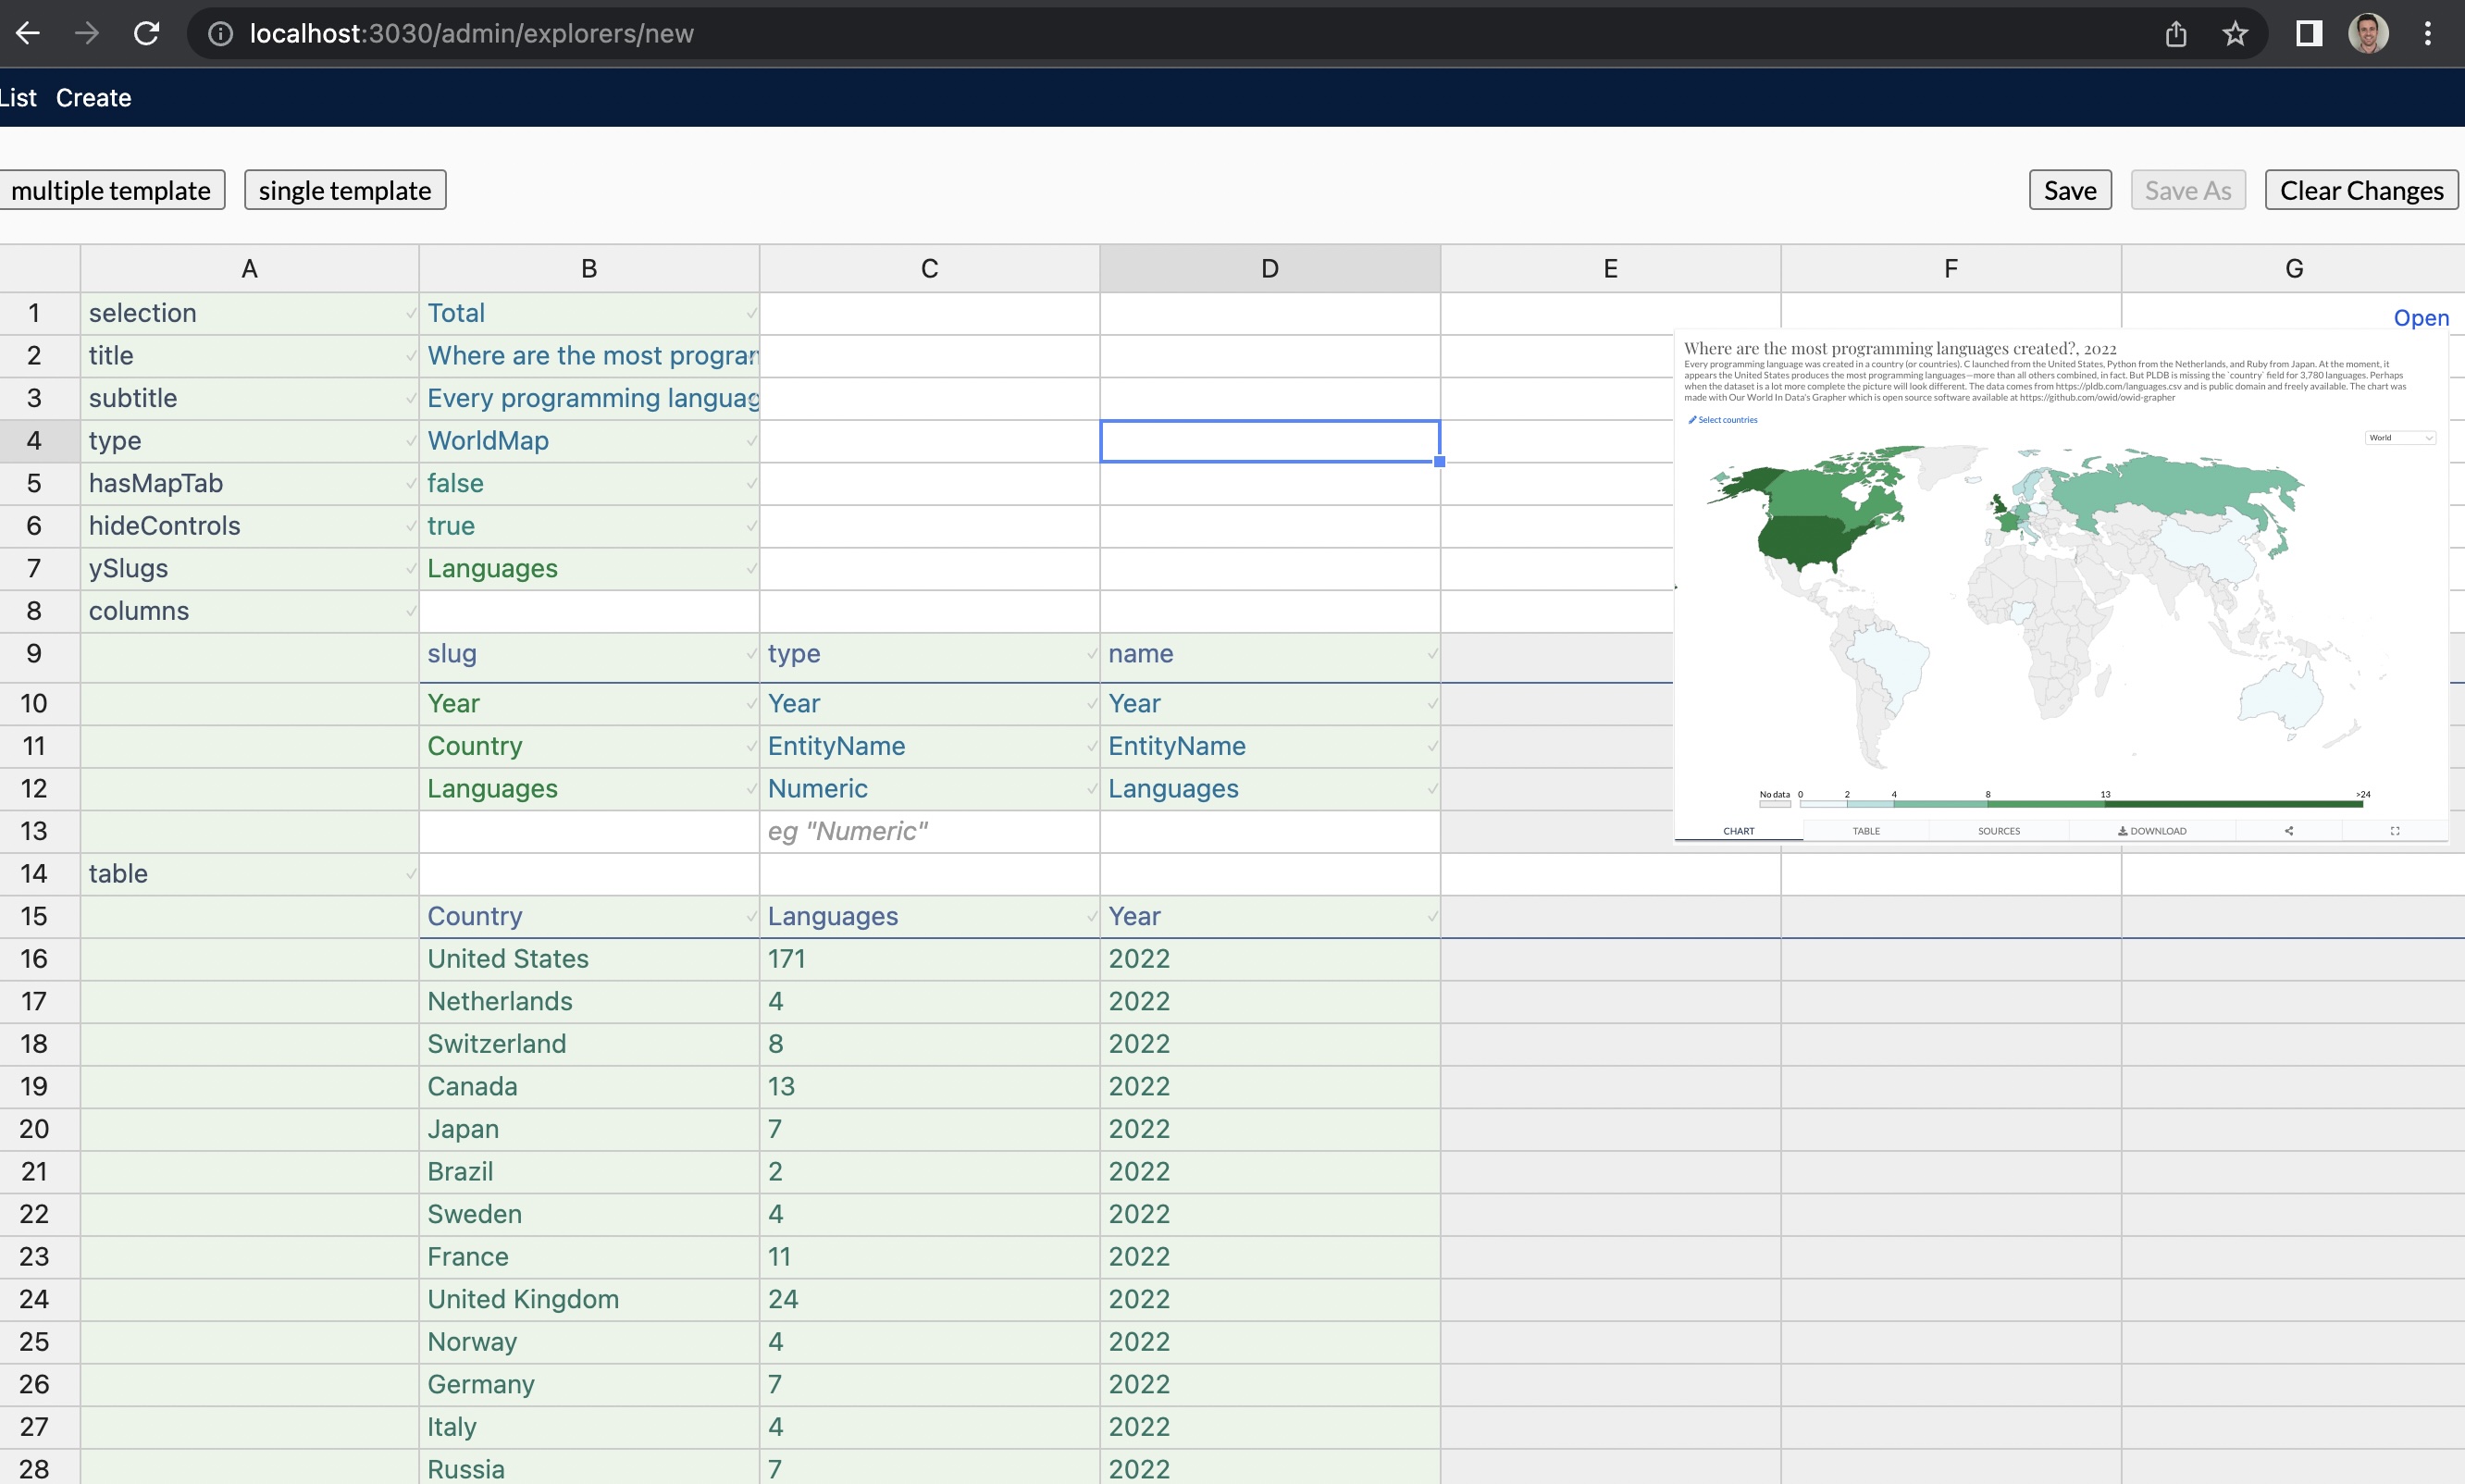Click the fullscreen icon in chart footer
The image size is (2465, 1484).
click(2394, 830)
